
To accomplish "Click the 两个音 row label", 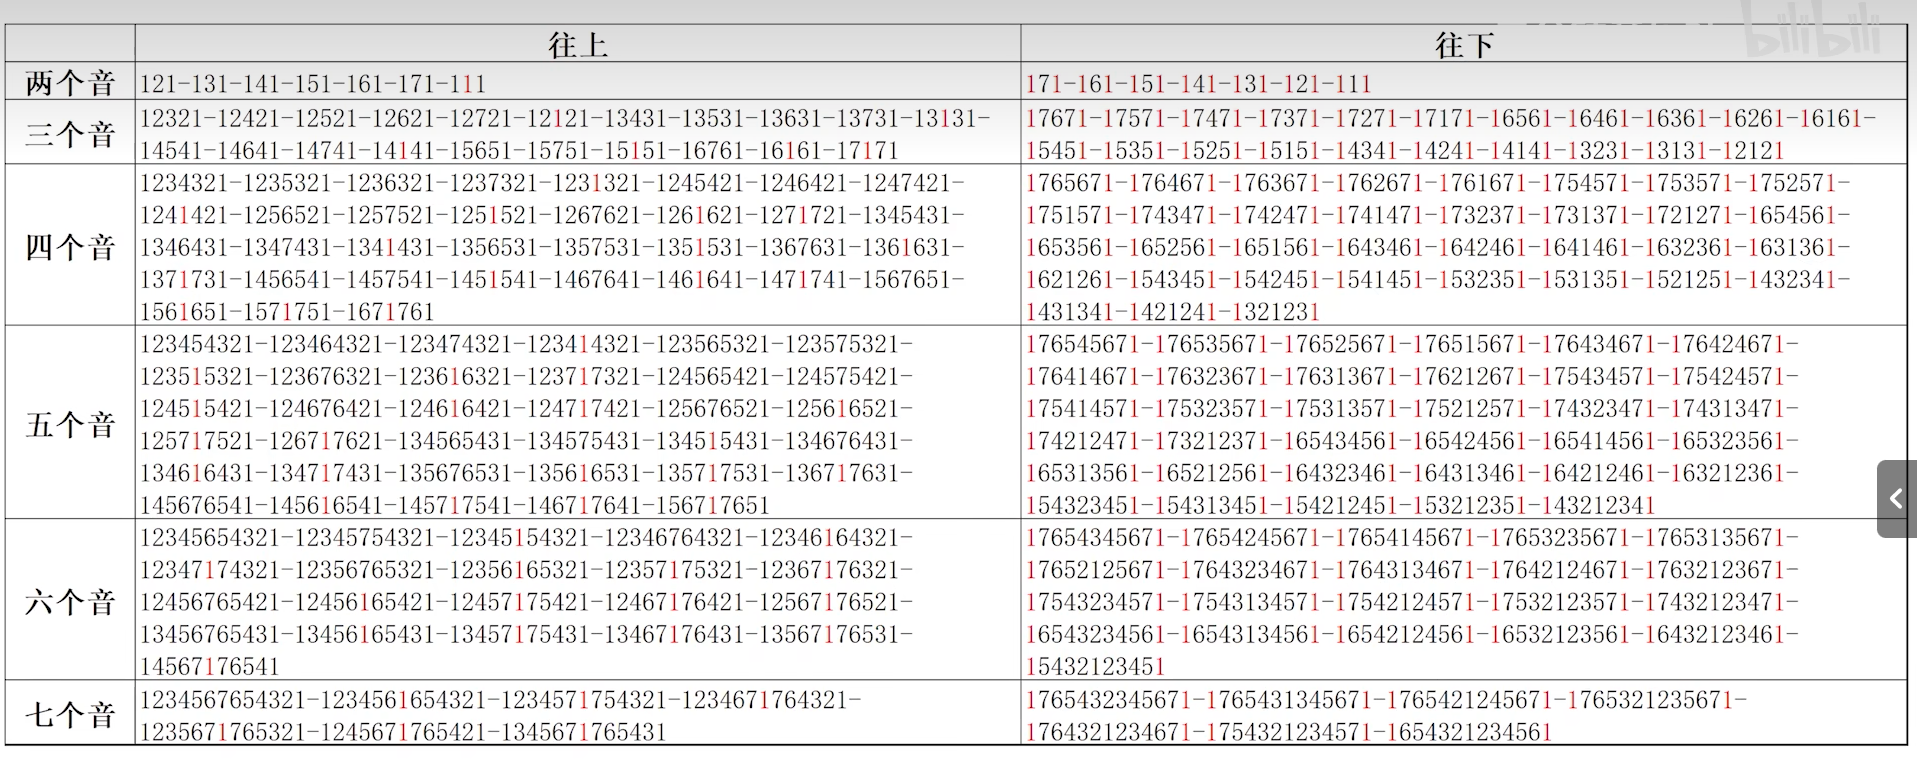I will (70, 82).
